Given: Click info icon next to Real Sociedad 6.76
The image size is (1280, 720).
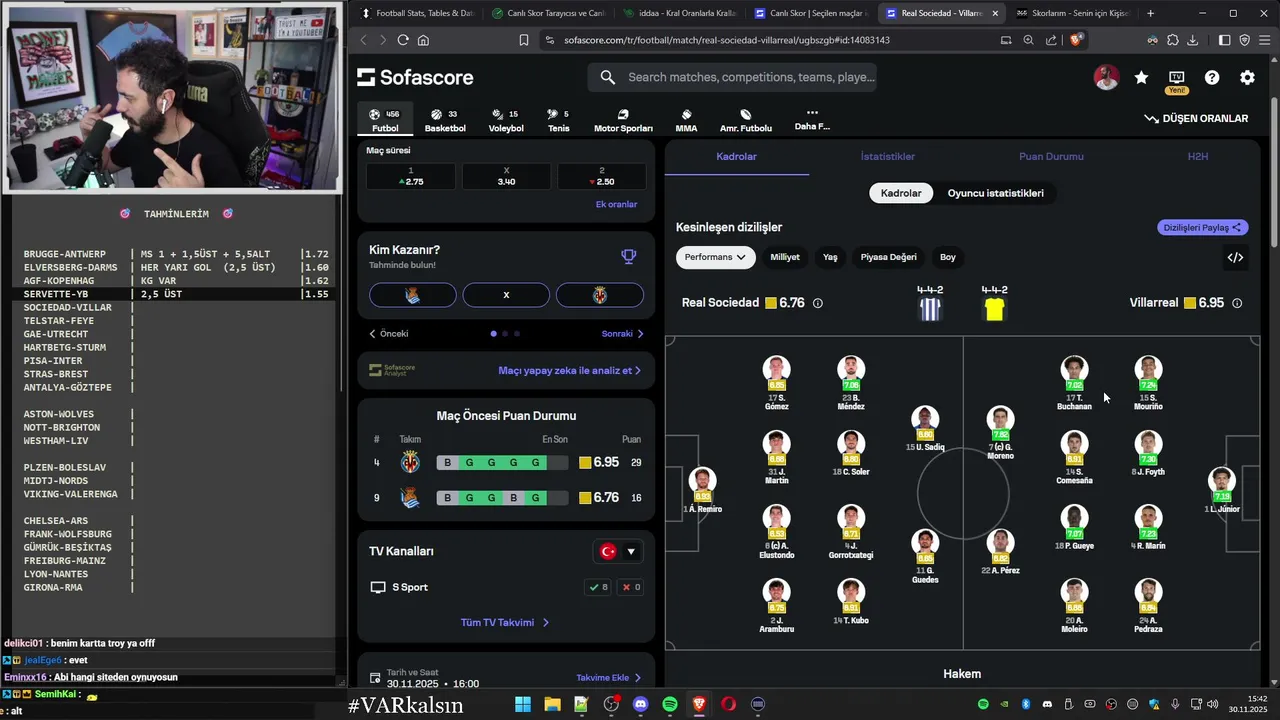Looking at the screenshot, I should tap(818, 303).
